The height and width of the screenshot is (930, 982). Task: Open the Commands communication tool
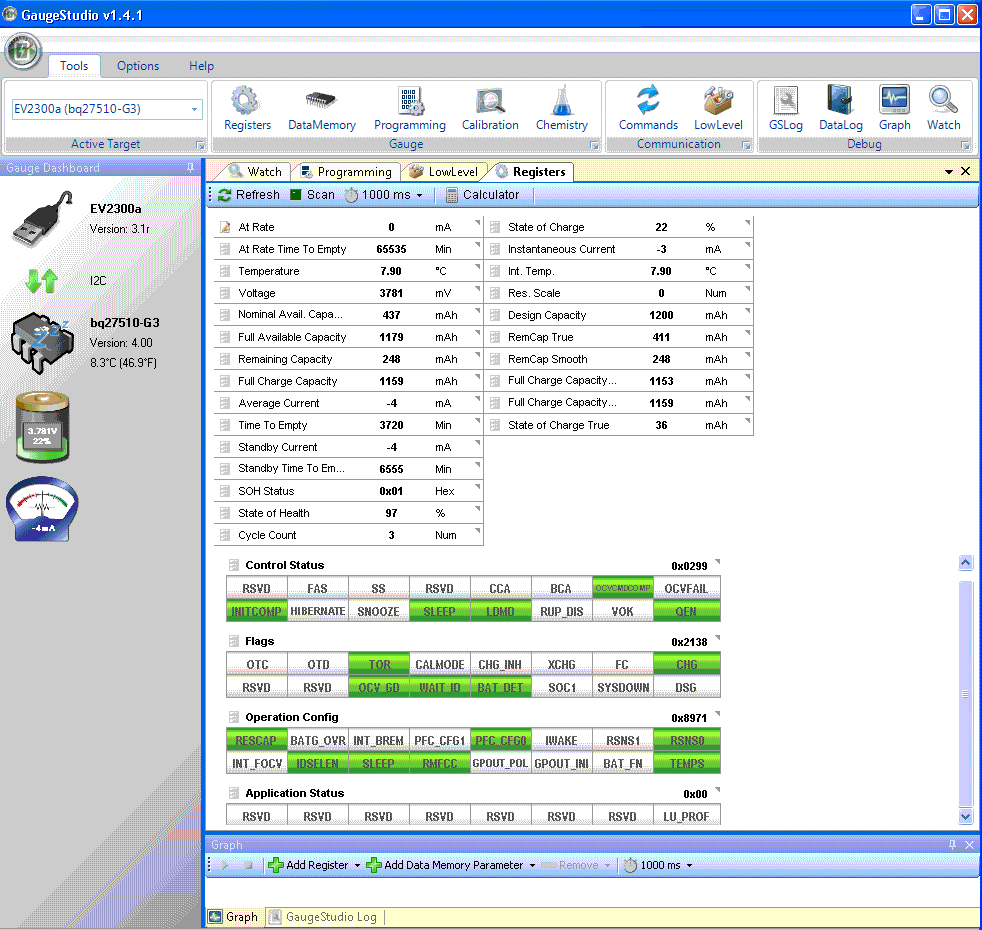(x=648, y=110)
